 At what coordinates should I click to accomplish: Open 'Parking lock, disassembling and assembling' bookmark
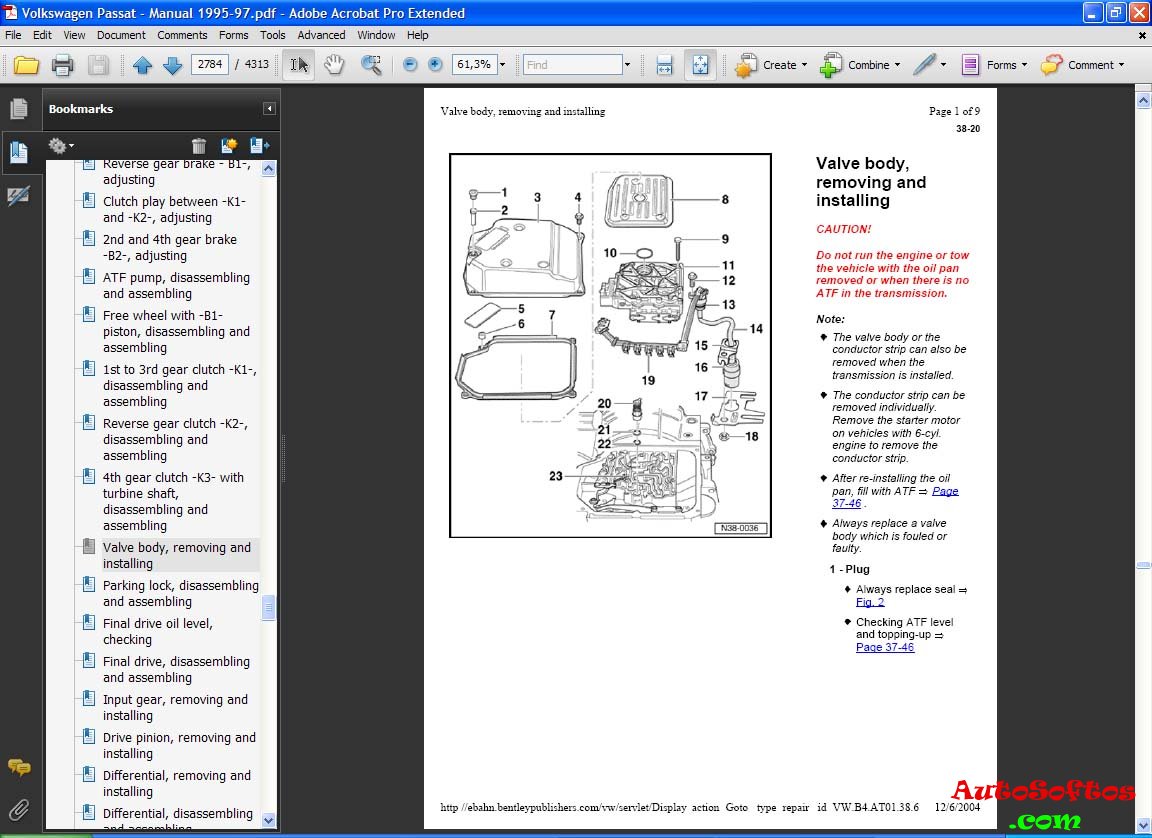[x=180, y=593]
